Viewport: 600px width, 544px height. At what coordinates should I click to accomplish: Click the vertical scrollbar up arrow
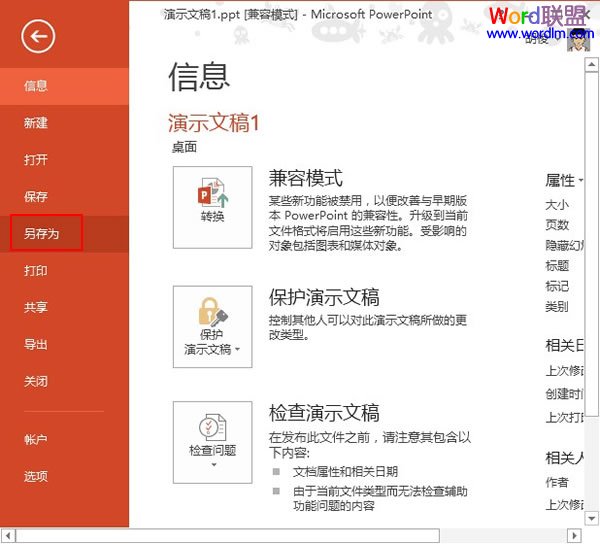point(592,65)
